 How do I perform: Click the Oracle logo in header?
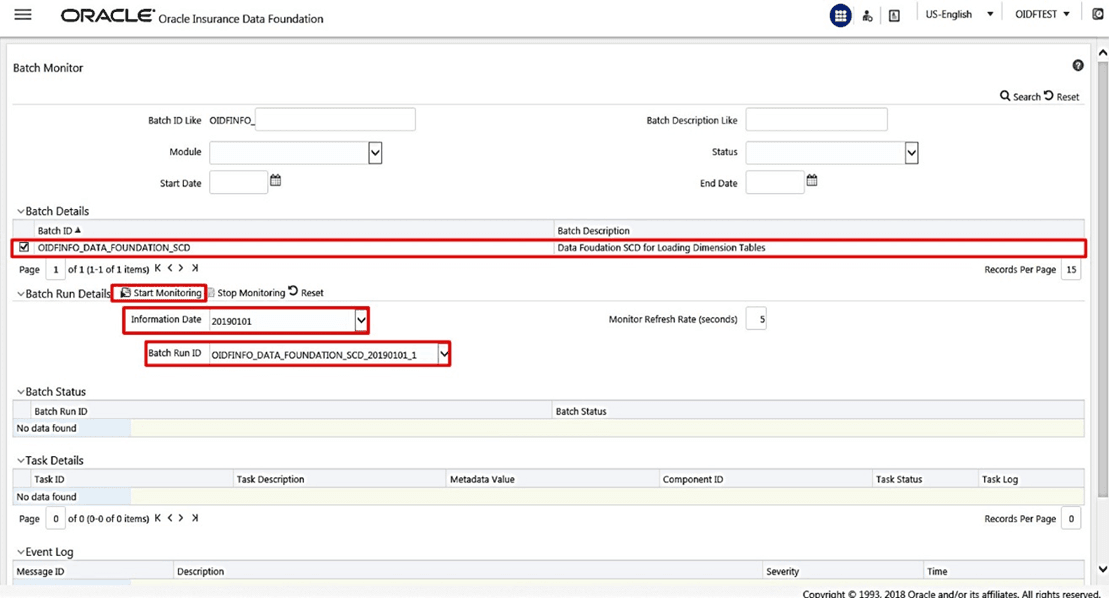pos(108,16)
